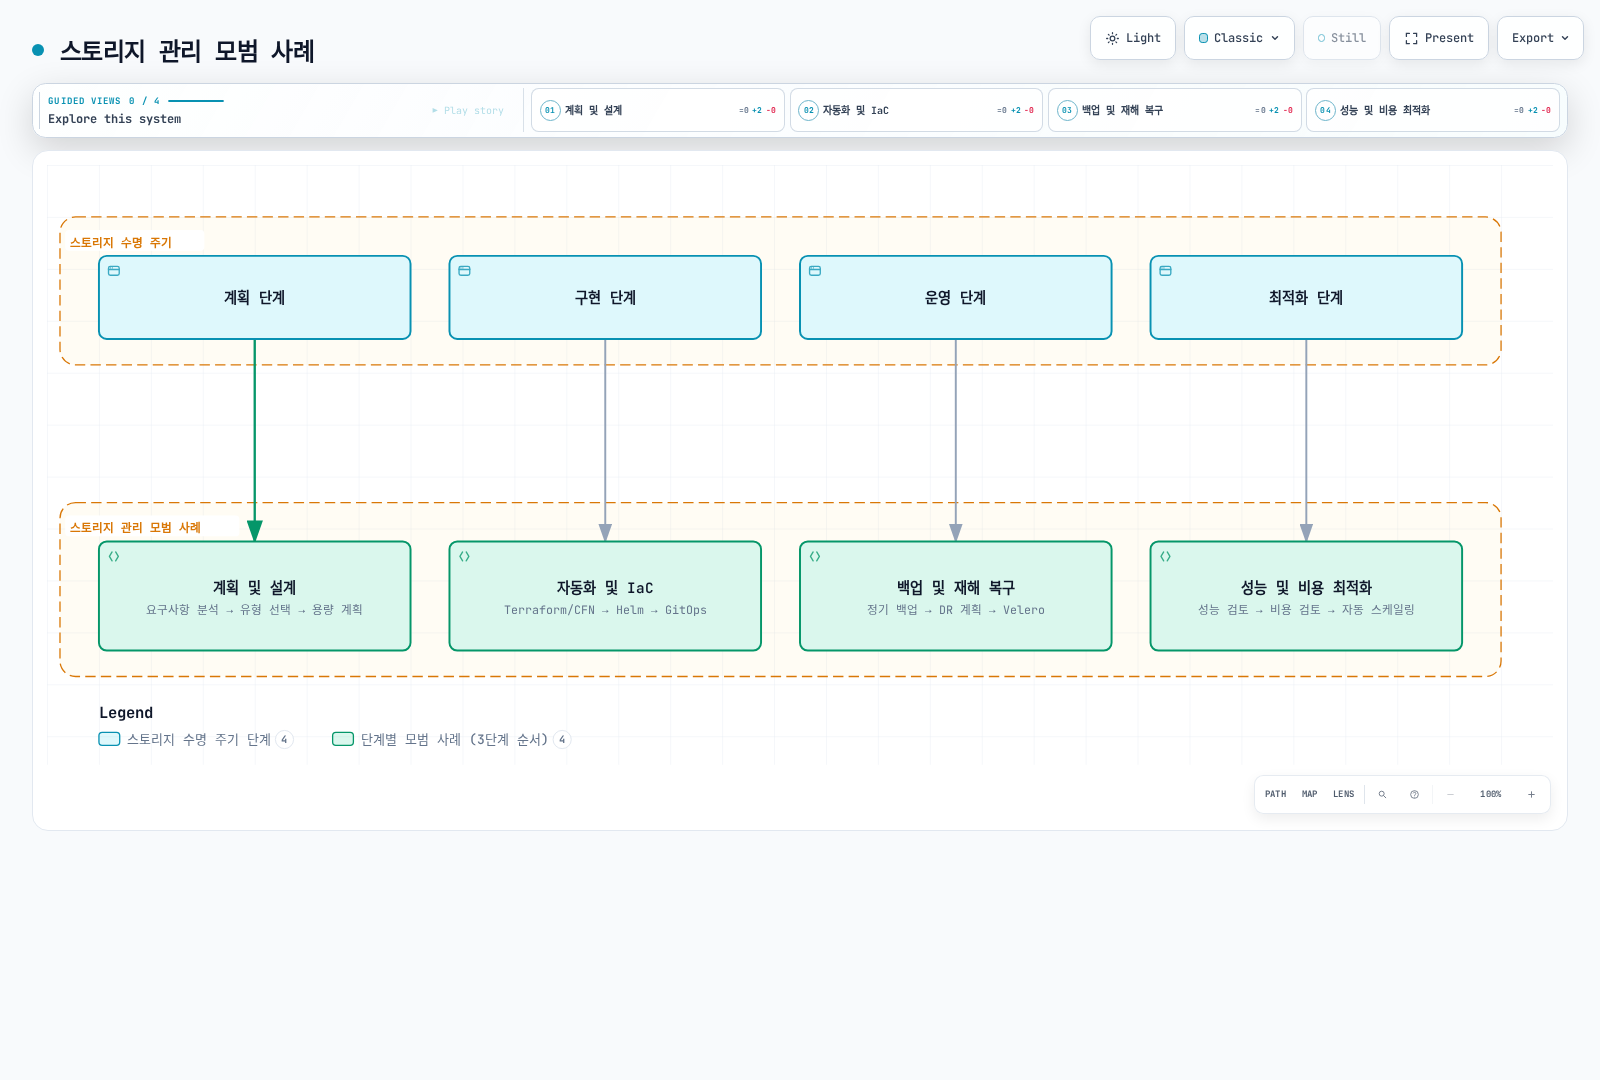Click window icon on 계획 단계 node
This screenshot has width=1600, height=1080.
[x=114, y=271]
